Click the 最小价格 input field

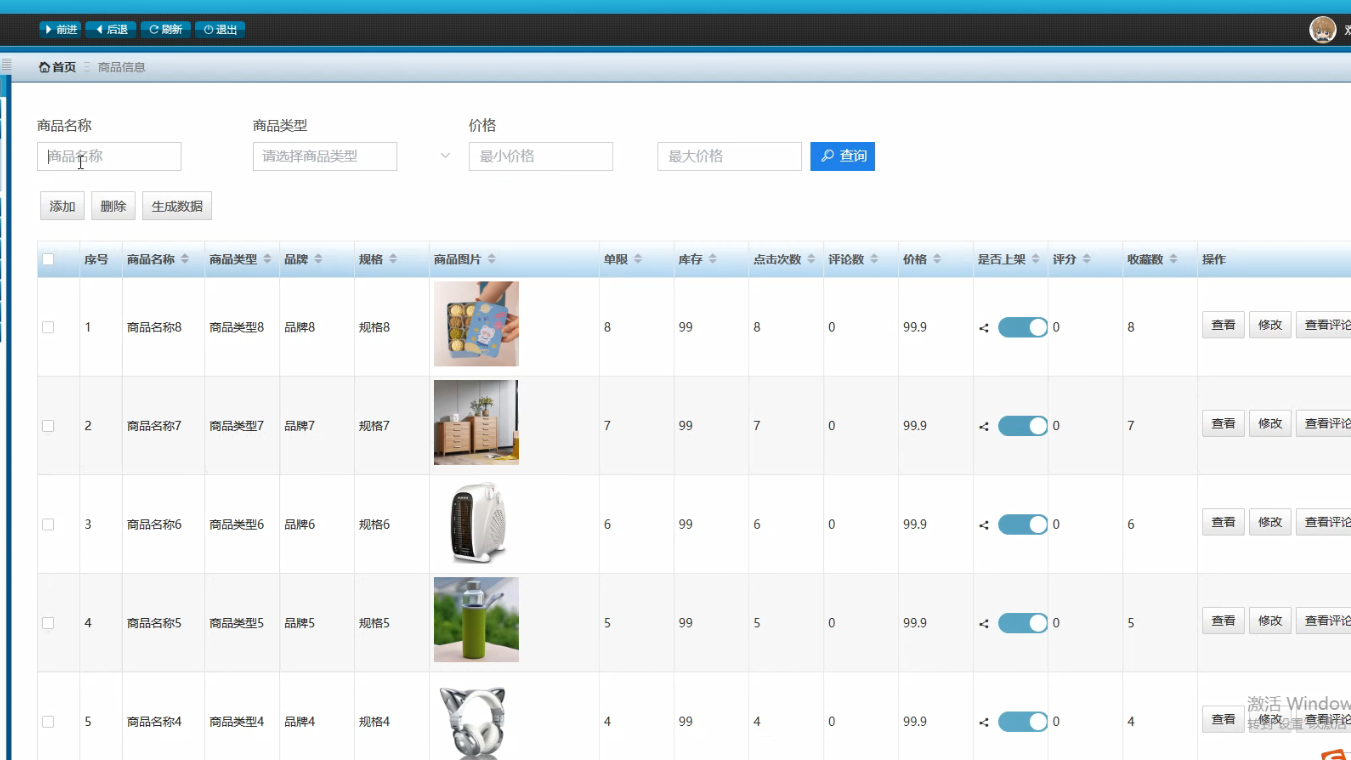pos(541,156)
